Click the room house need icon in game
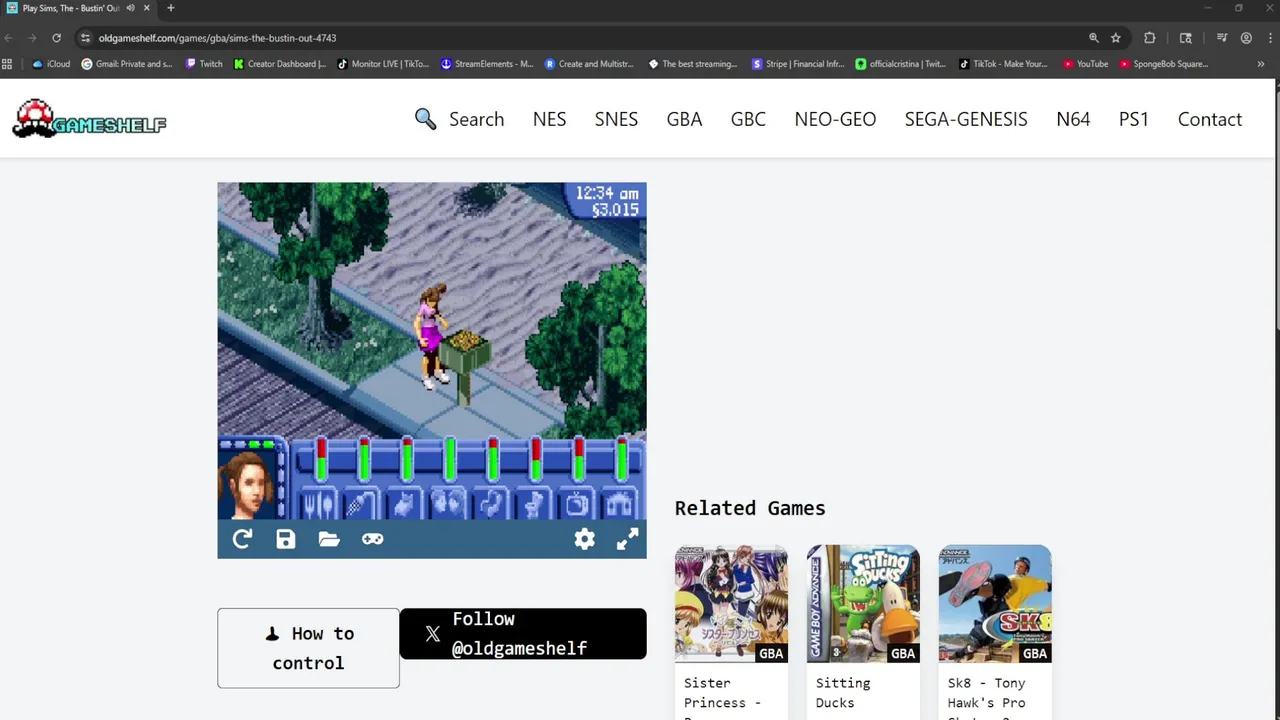The image size is (1280, 720). (621, 505)
